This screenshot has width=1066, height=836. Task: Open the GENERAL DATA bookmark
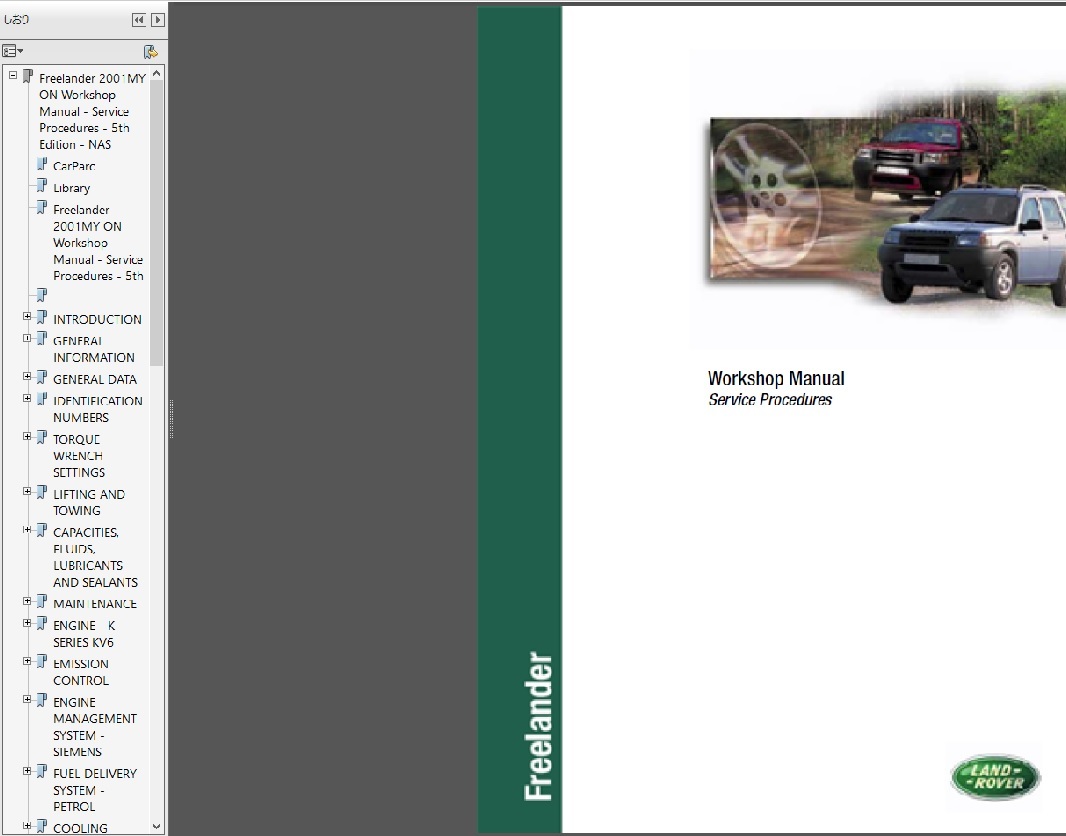pos(95,379)
